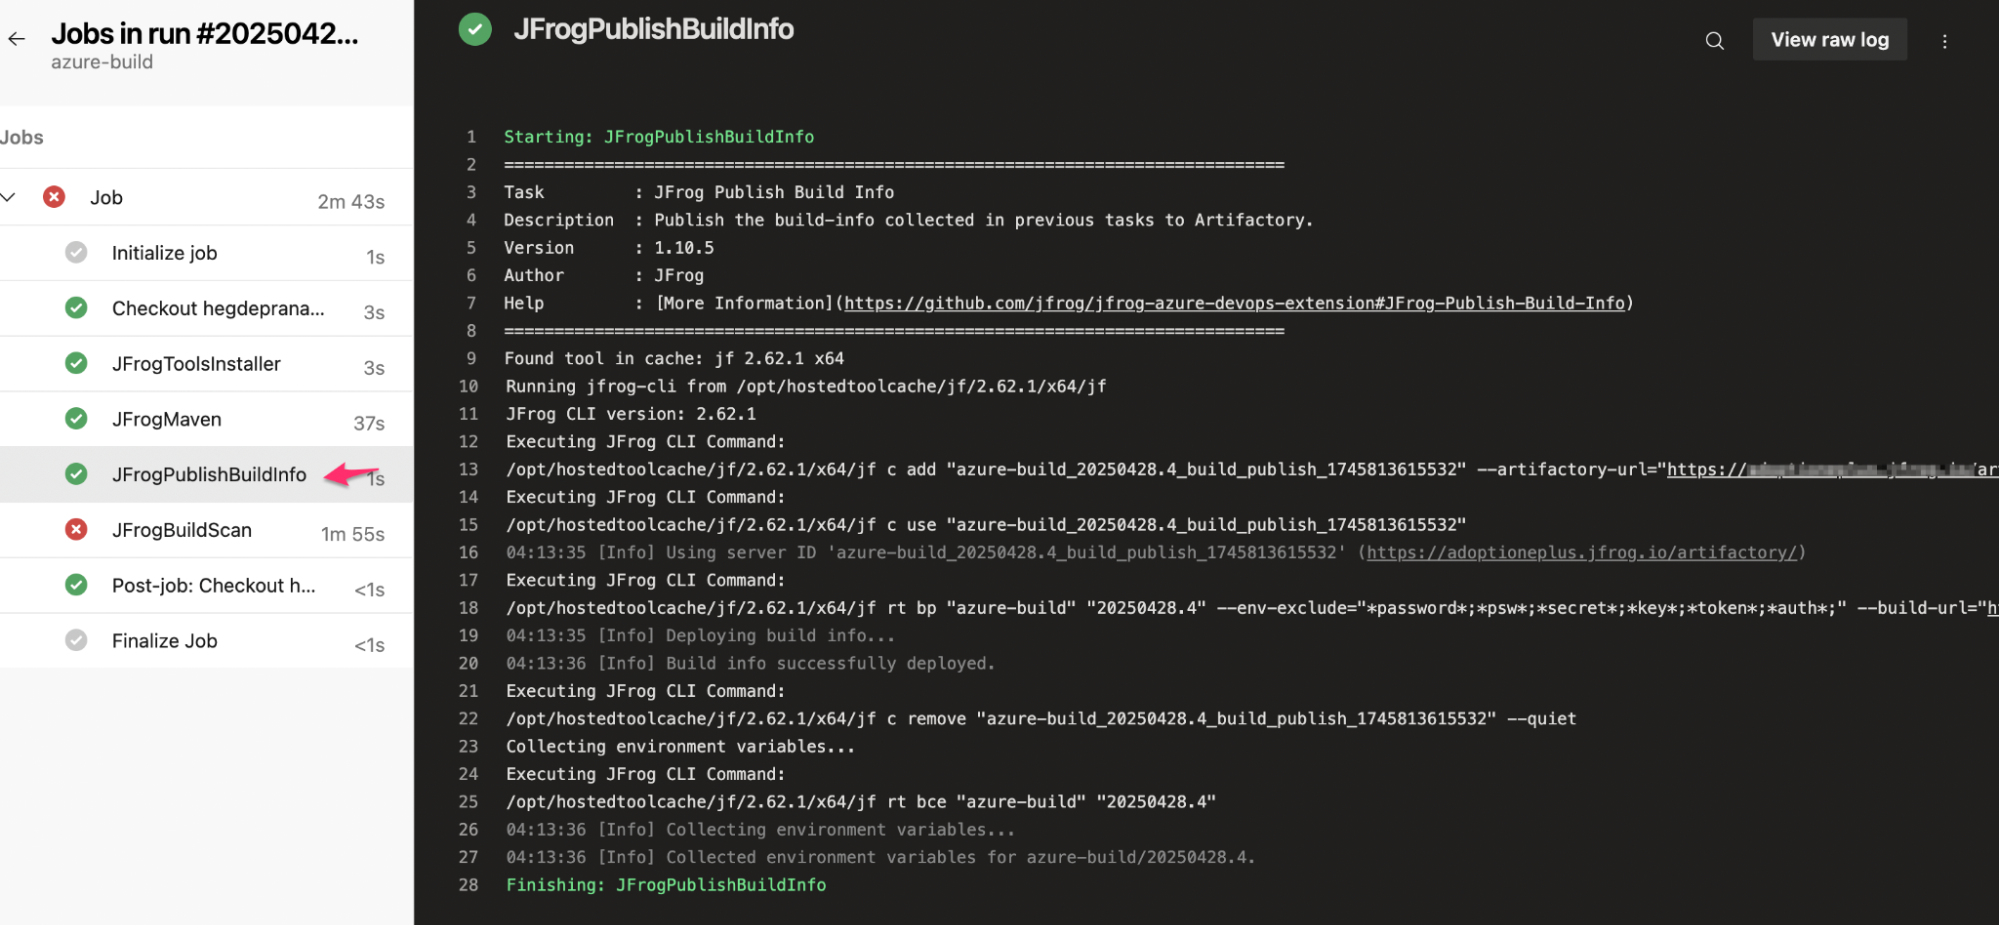Select the Initialize job step

point(164,253)
